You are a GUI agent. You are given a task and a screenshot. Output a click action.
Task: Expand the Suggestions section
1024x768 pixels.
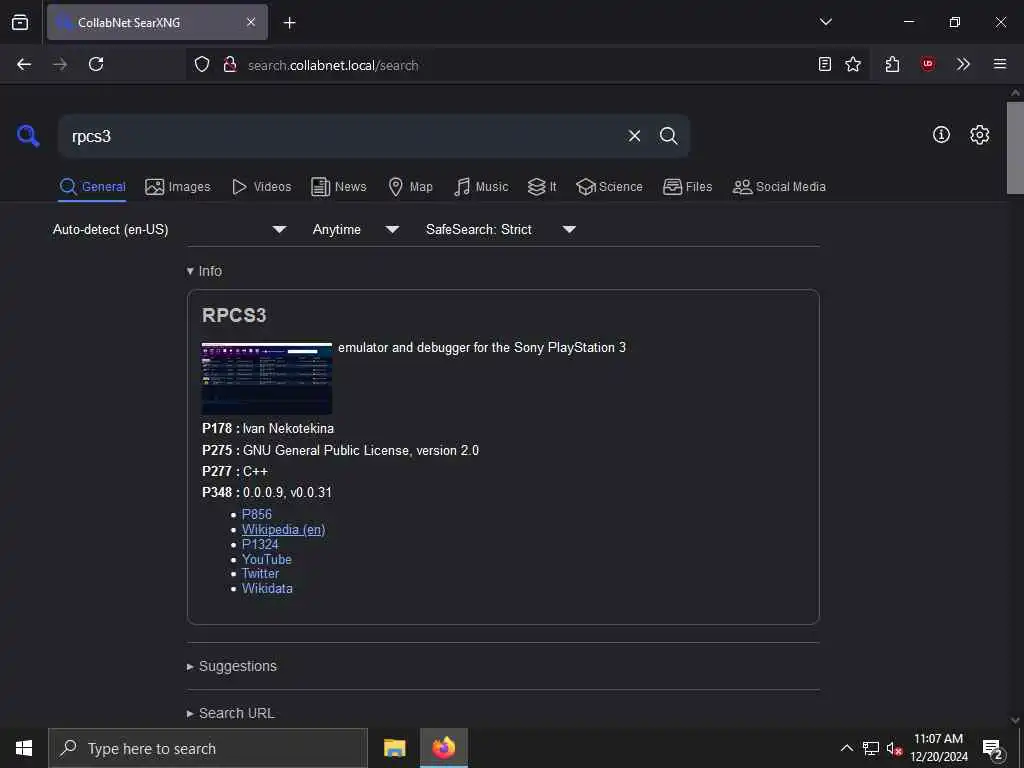point(232,666)
